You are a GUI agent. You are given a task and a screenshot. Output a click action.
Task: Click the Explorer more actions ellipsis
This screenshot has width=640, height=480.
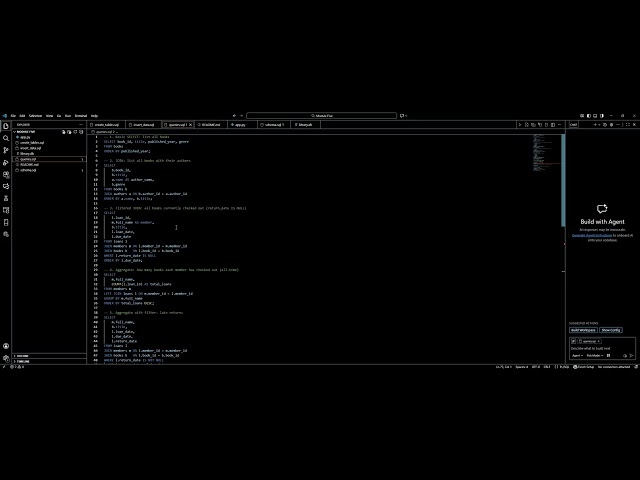81,124
